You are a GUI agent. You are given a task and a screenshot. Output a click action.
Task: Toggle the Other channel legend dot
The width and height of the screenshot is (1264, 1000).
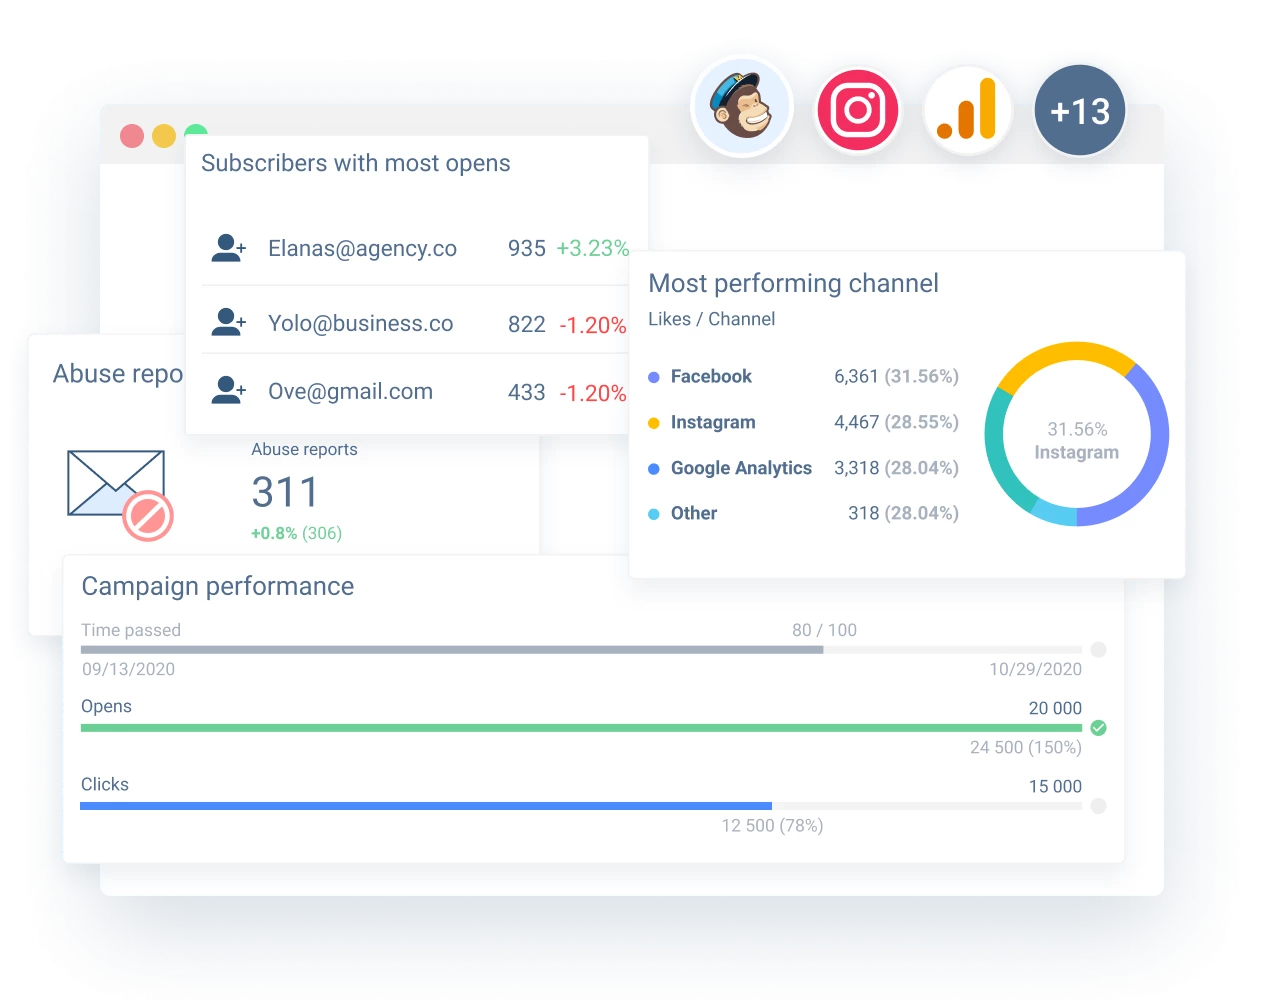pyautogui.click(x=654, y=514)
